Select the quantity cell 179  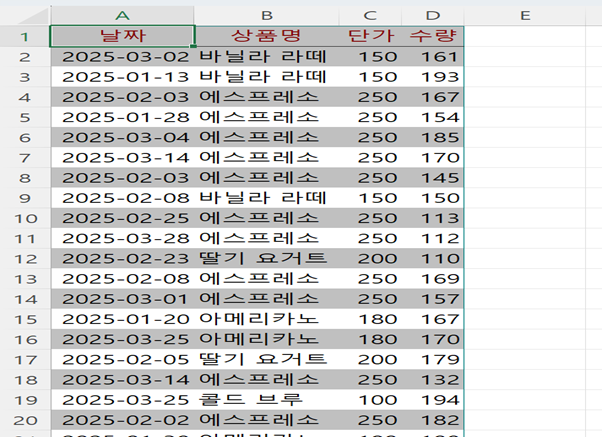tap(433, 359)
